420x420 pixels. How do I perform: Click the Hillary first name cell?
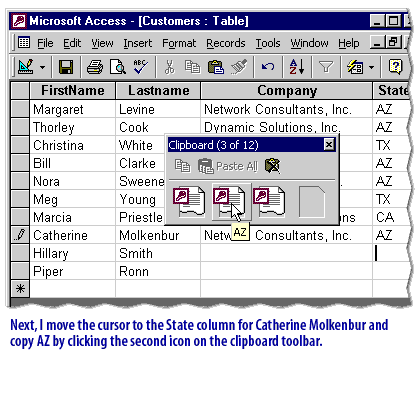pos(73,253)
